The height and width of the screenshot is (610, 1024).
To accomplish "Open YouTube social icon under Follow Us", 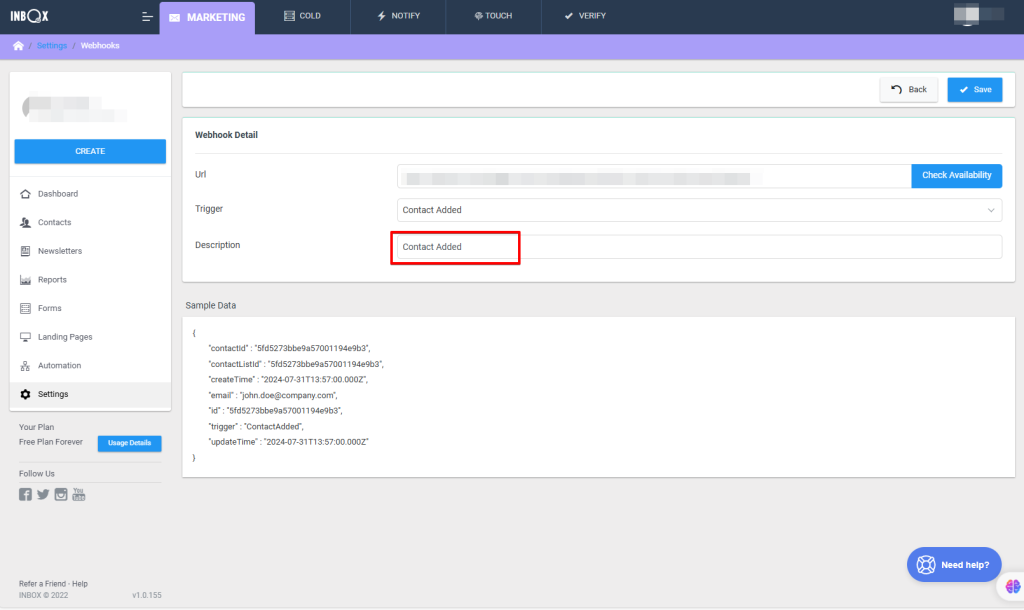I will [79, 494].
